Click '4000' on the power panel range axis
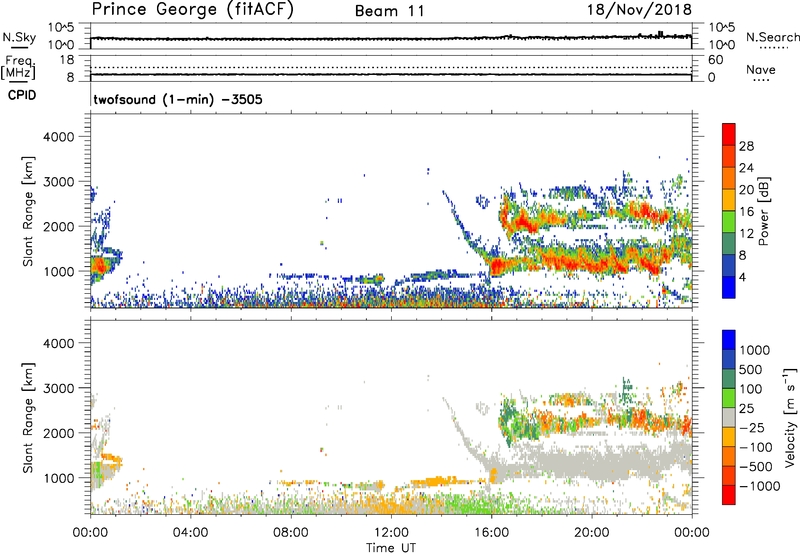The image size is (800, 554). pos(58,137)
